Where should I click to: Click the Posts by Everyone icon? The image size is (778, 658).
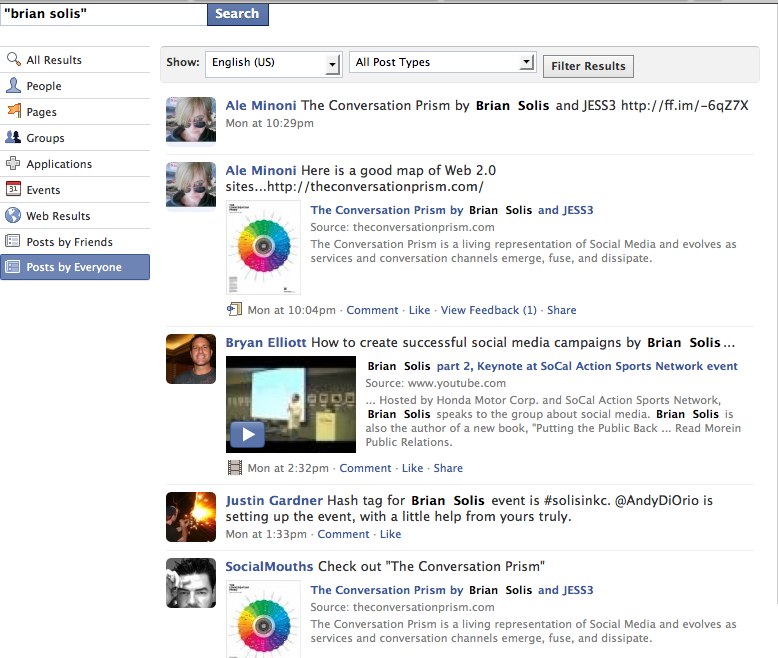pyautogui.click(x=12, y=266)
